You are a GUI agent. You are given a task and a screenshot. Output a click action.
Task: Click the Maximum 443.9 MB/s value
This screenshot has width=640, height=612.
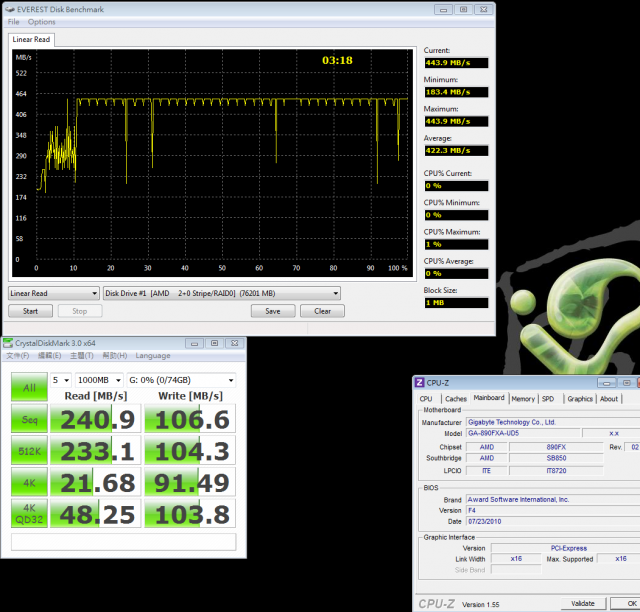tap(456, 122)
